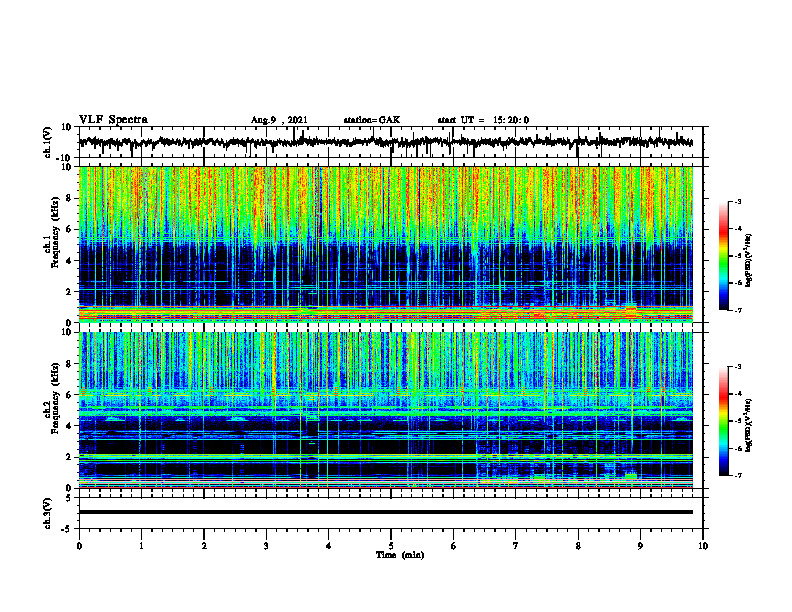The height and width of the screenshot is (612, 792).
Task: Click the ch.1 spectrogram color bar
Action: [723, 256]
